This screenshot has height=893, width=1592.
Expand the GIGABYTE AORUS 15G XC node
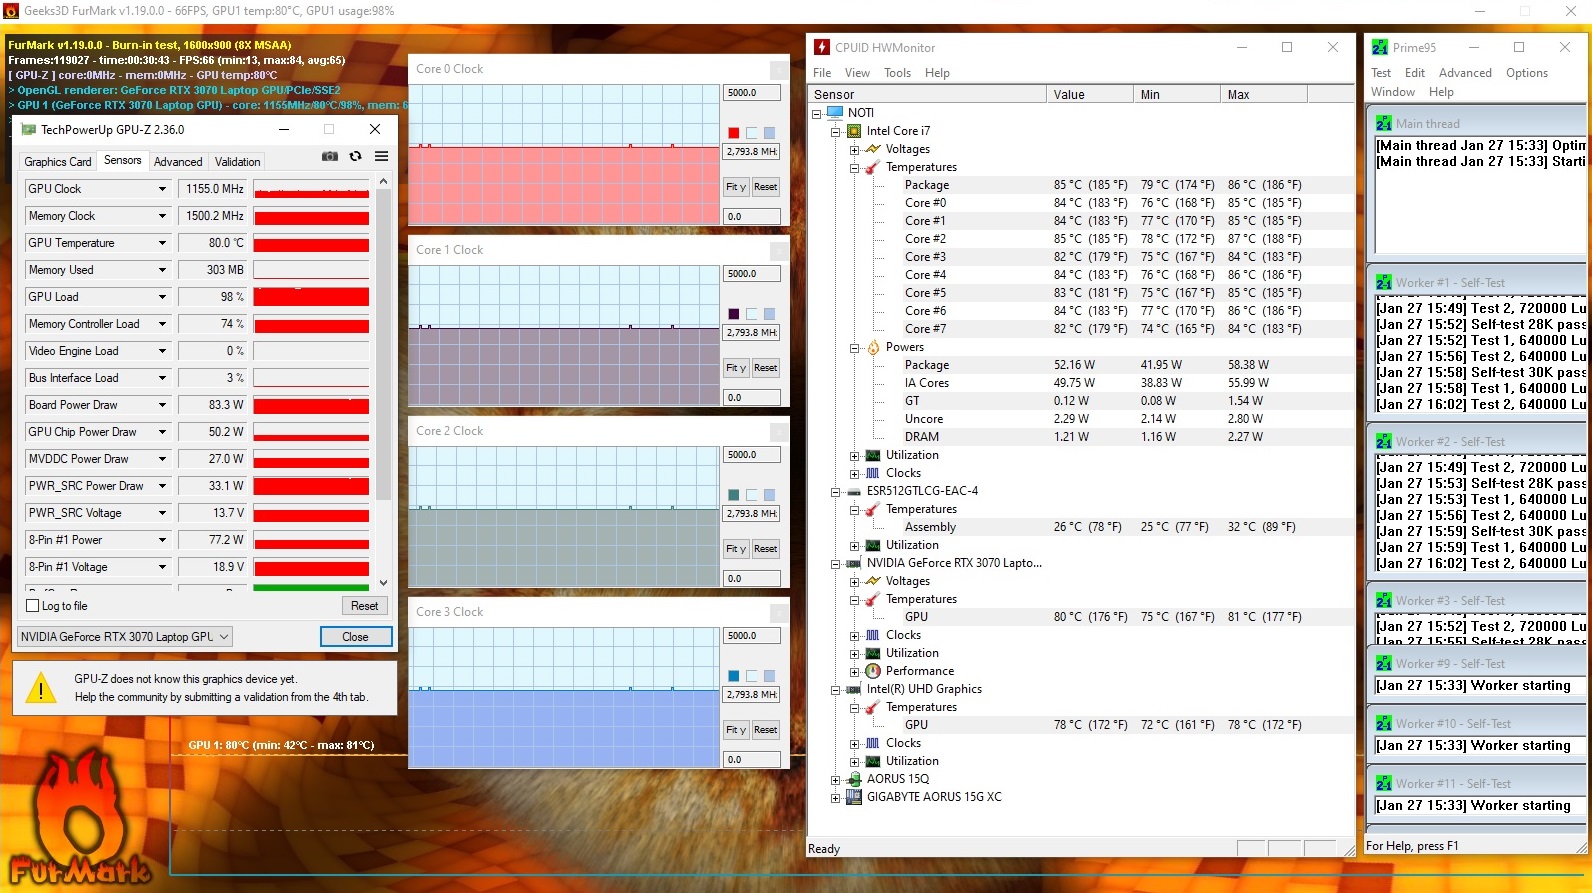836,798
